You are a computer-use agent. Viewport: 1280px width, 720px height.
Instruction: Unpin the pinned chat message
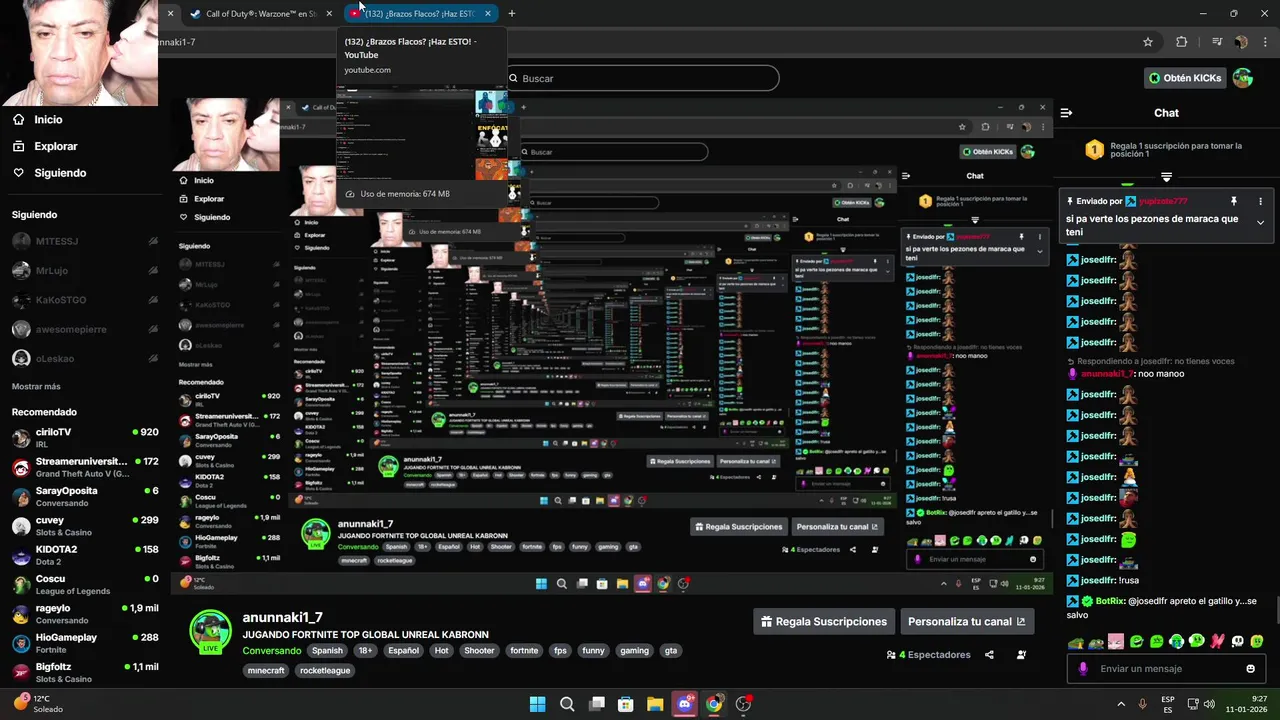[1233, 201]
